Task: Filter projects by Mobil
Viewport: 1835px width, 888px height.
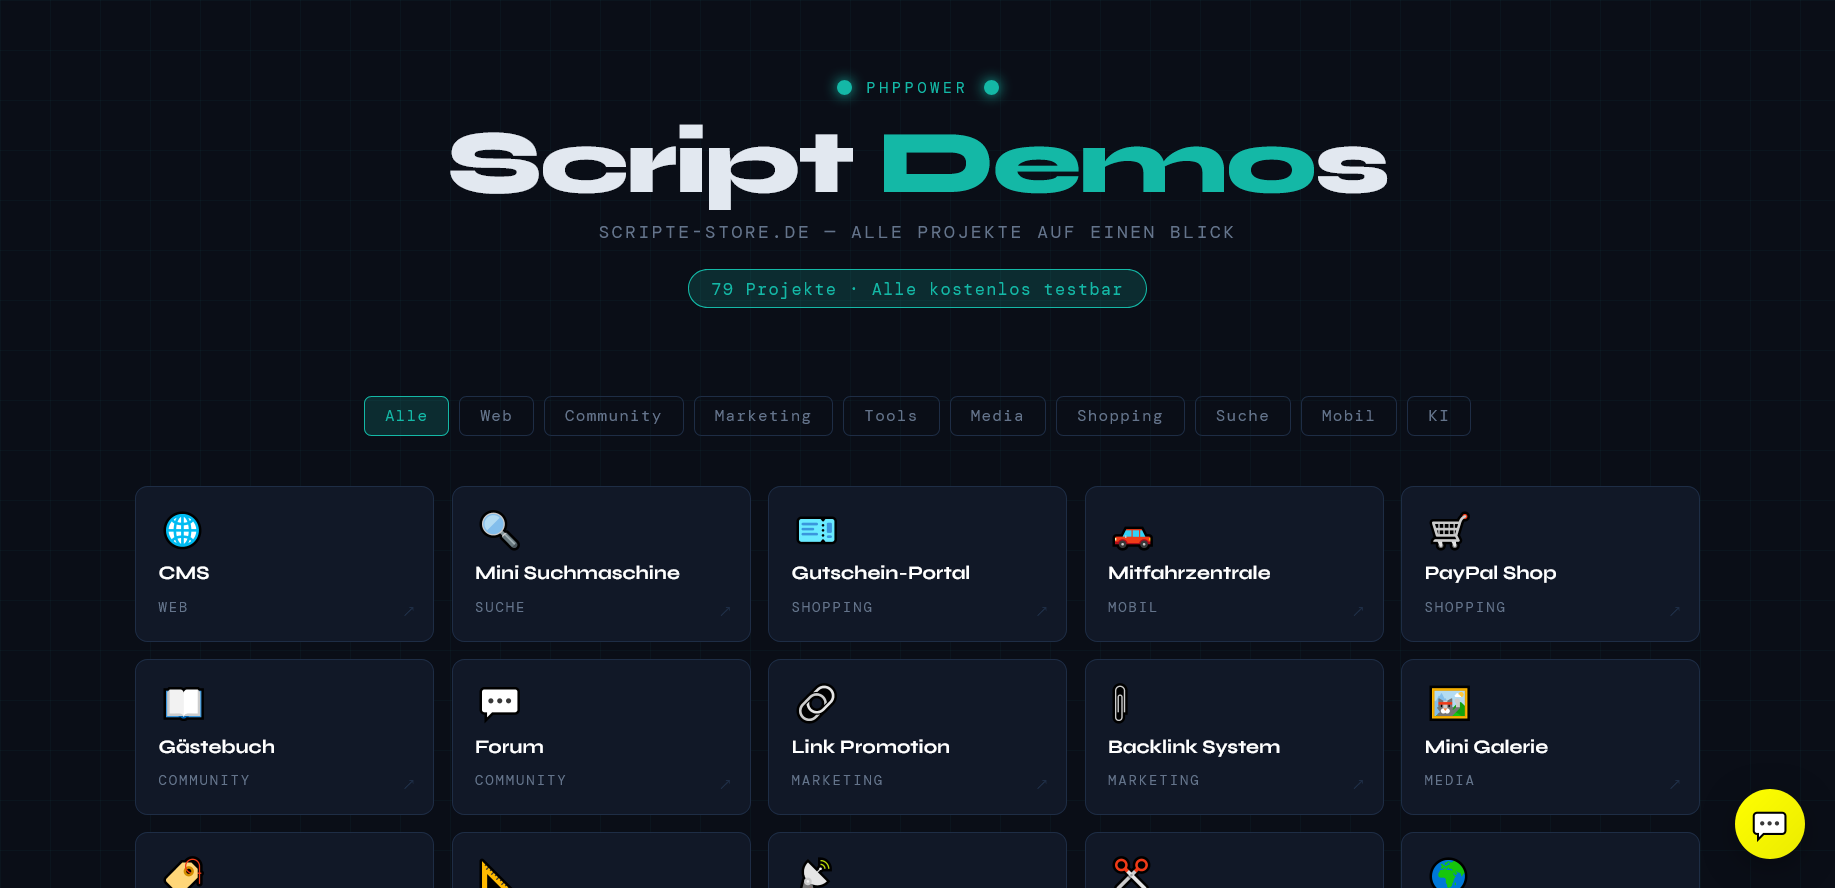Action: click(x=1348, y=416)
